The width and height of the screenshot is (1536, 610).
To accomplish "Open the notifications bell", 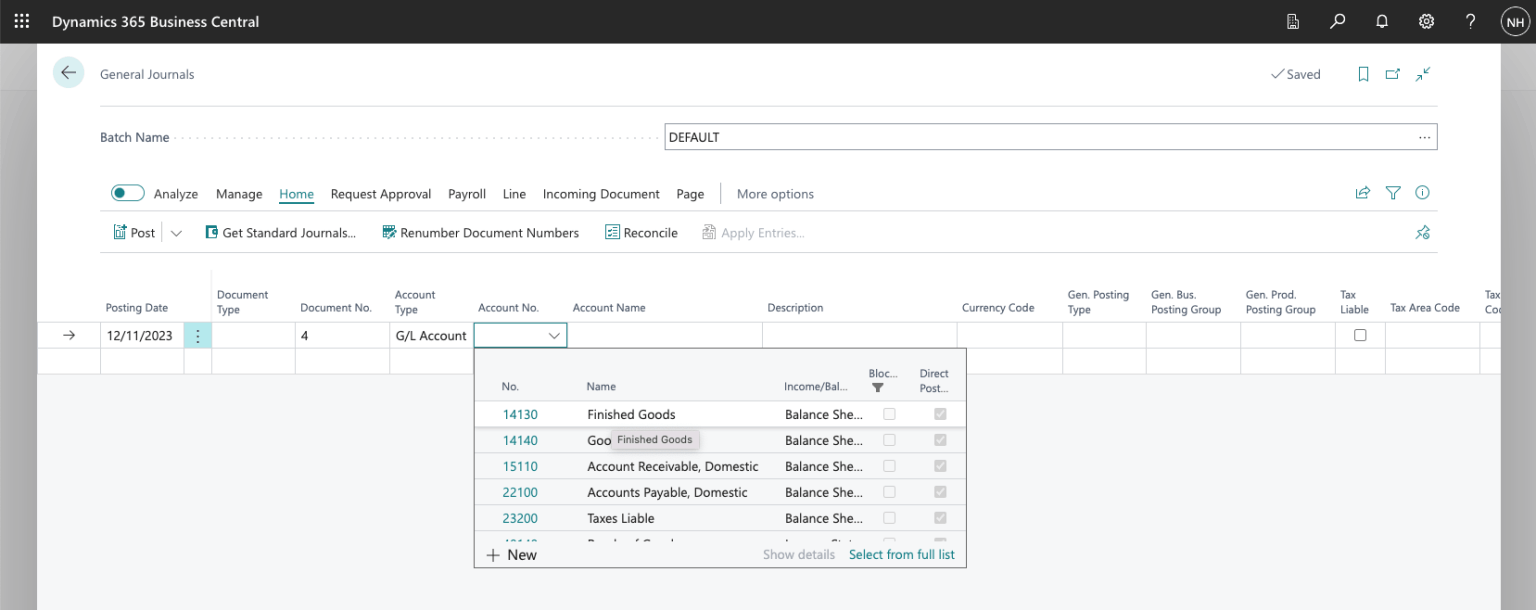I will 1382,21.
